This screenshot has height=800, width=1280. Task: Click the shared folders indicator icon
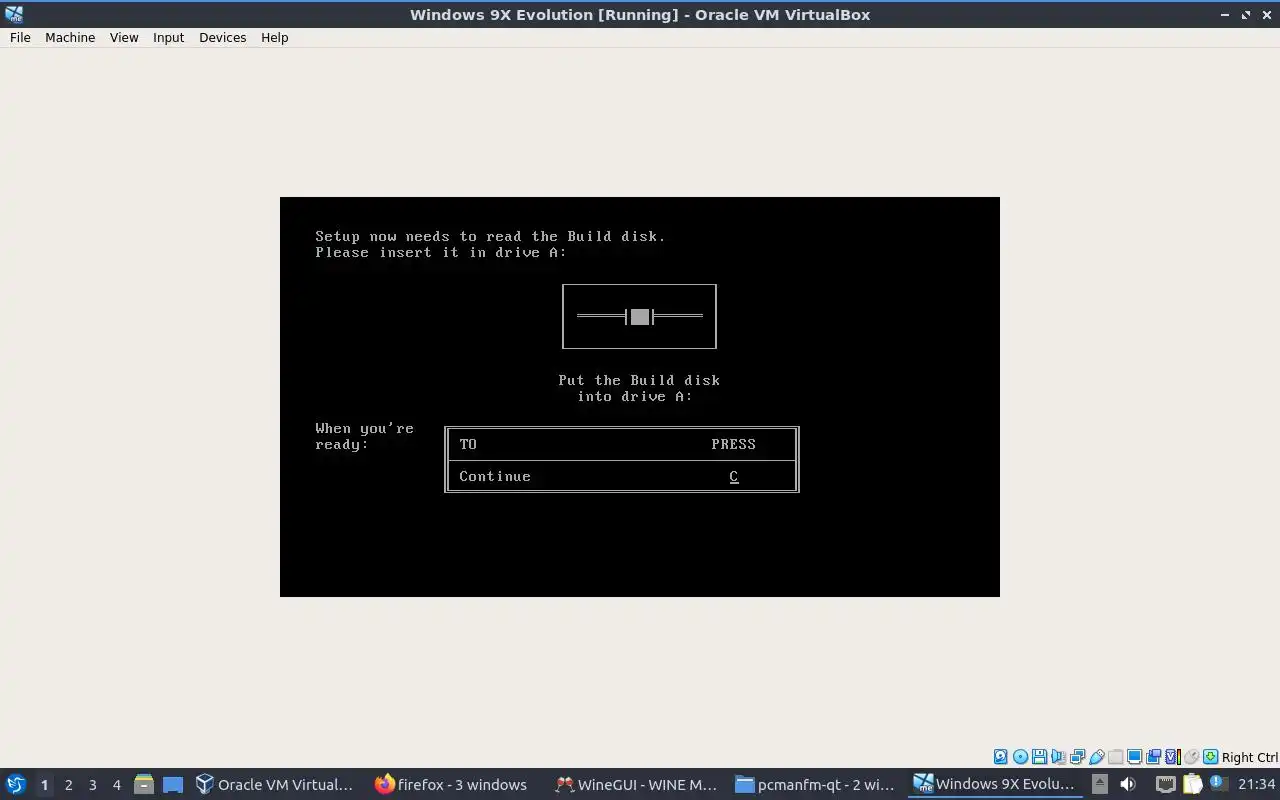click(x=1115, y=757)
